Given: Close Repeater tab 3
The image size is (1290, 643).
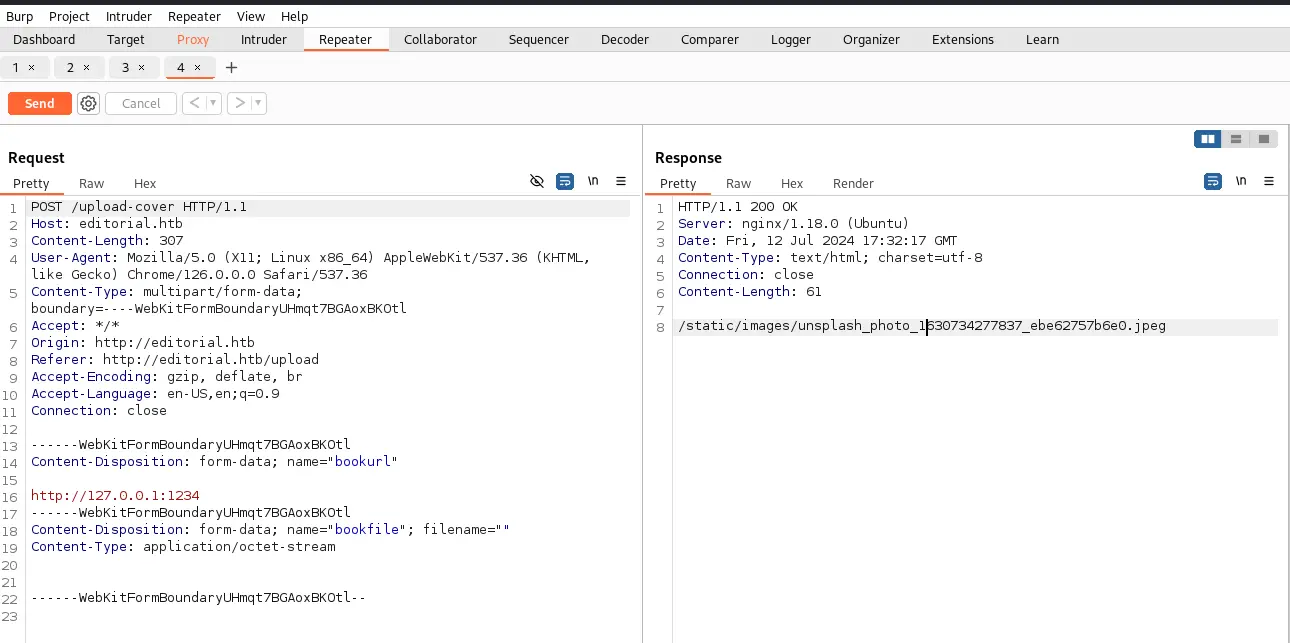Looking at the screenshot, I should (x=141, y=67).
